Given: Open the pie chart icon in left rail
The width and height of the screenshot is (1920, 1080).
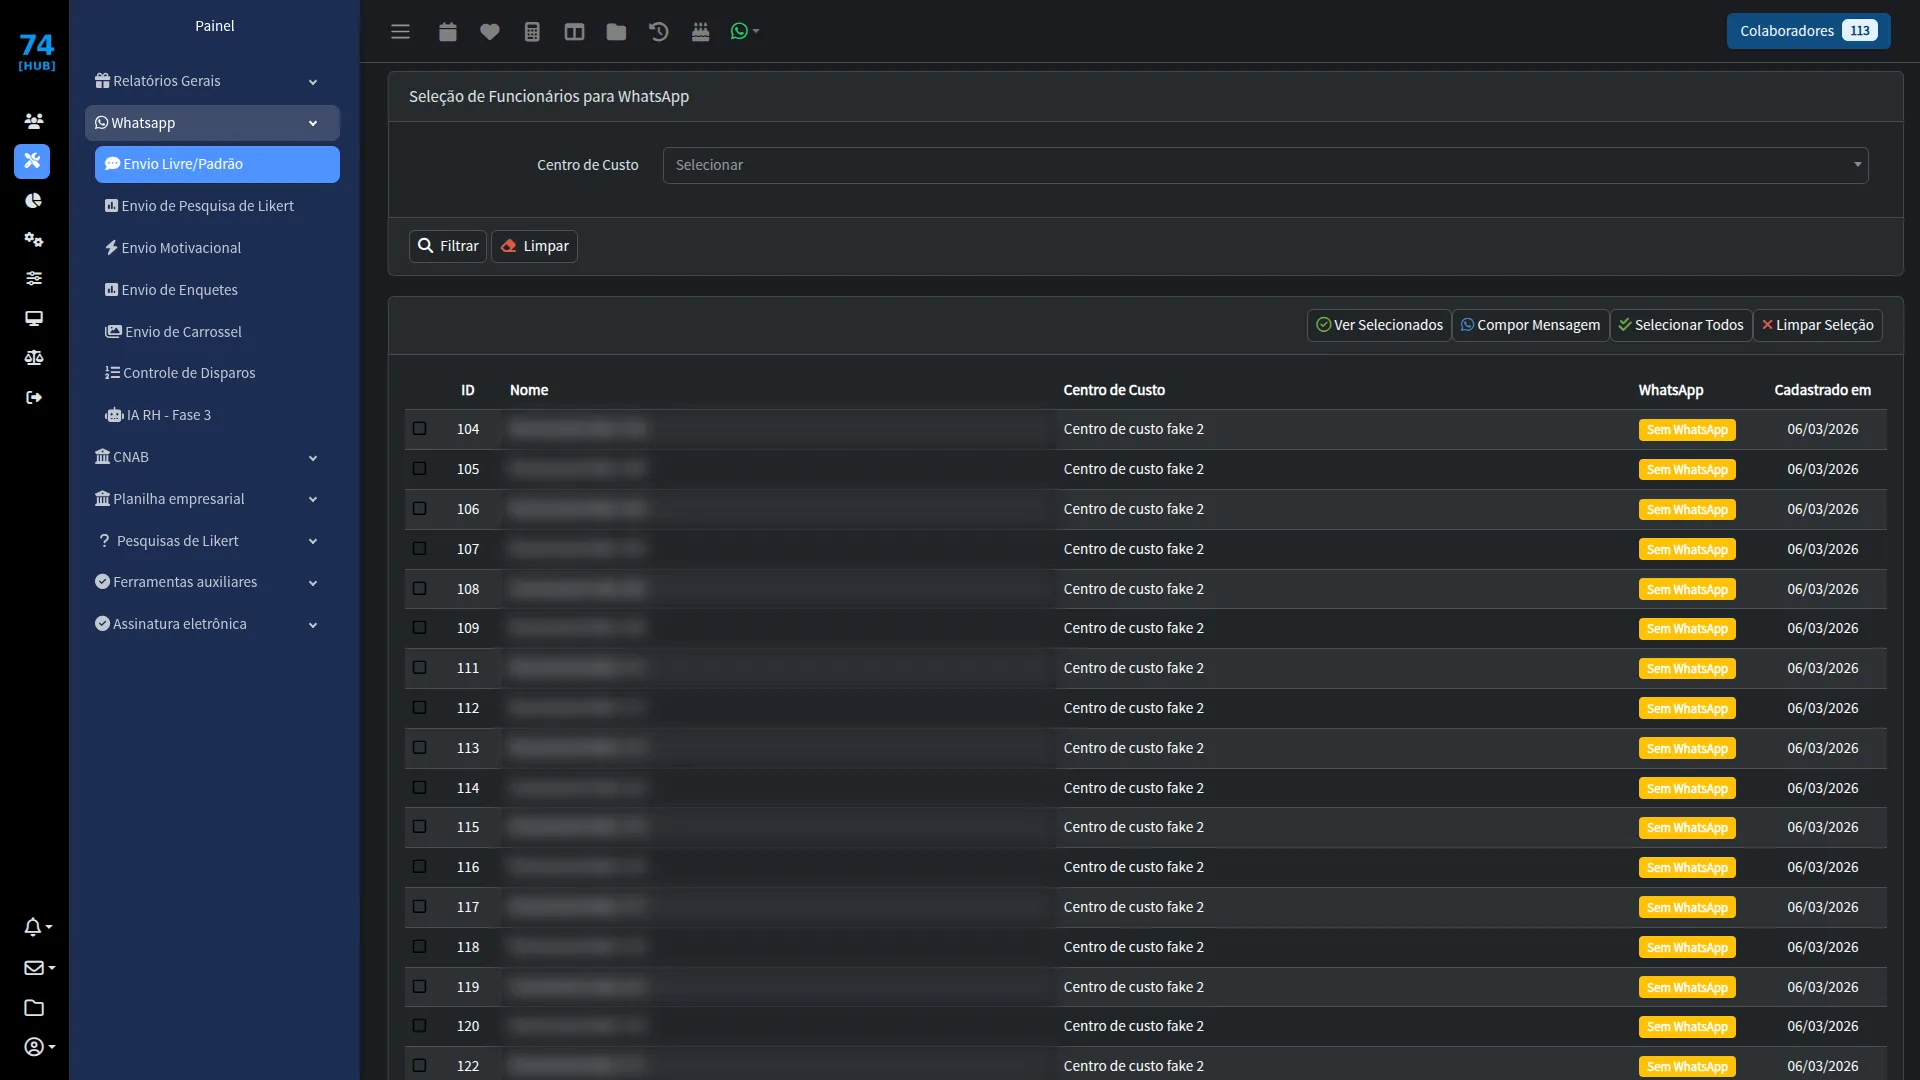Looking at the screenshot, I should [33, 200].
